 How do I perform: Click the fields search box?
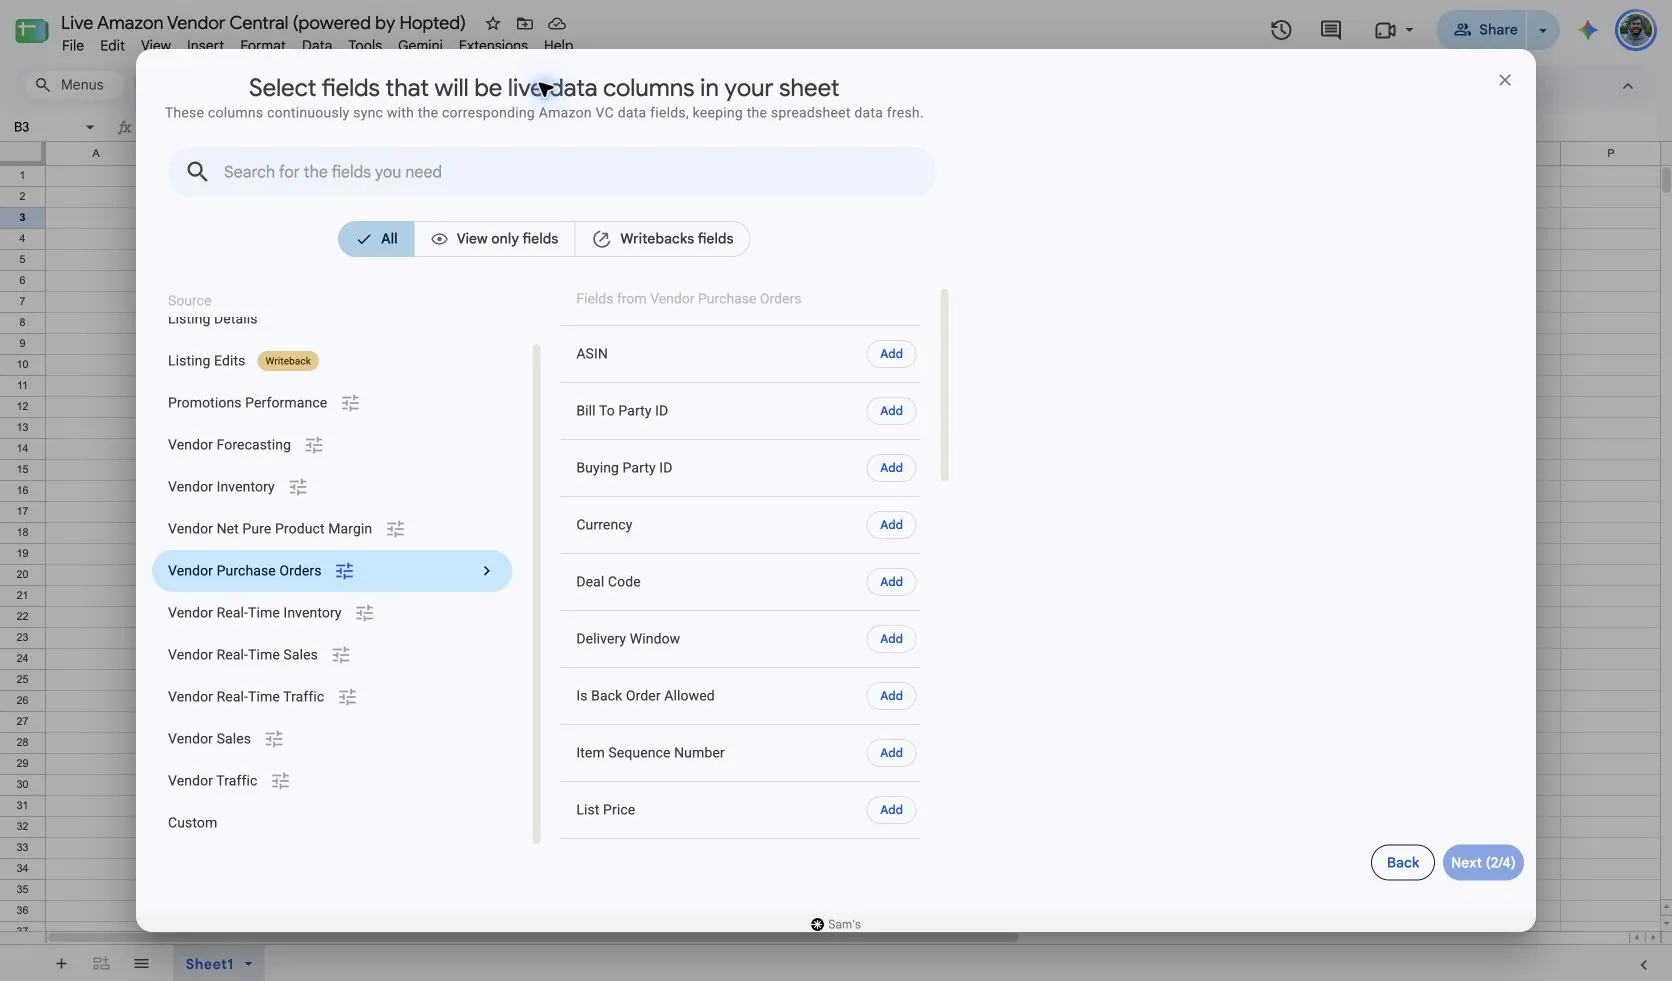[552, 172]
